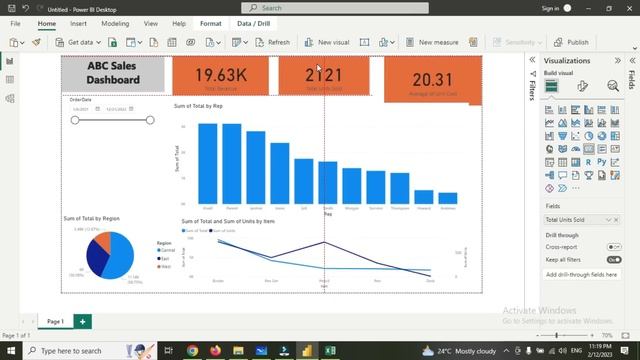Image resolution: width=640 pixels, height=360 pixels.
Task: Add a new report page
Action: tap(82, 321)
